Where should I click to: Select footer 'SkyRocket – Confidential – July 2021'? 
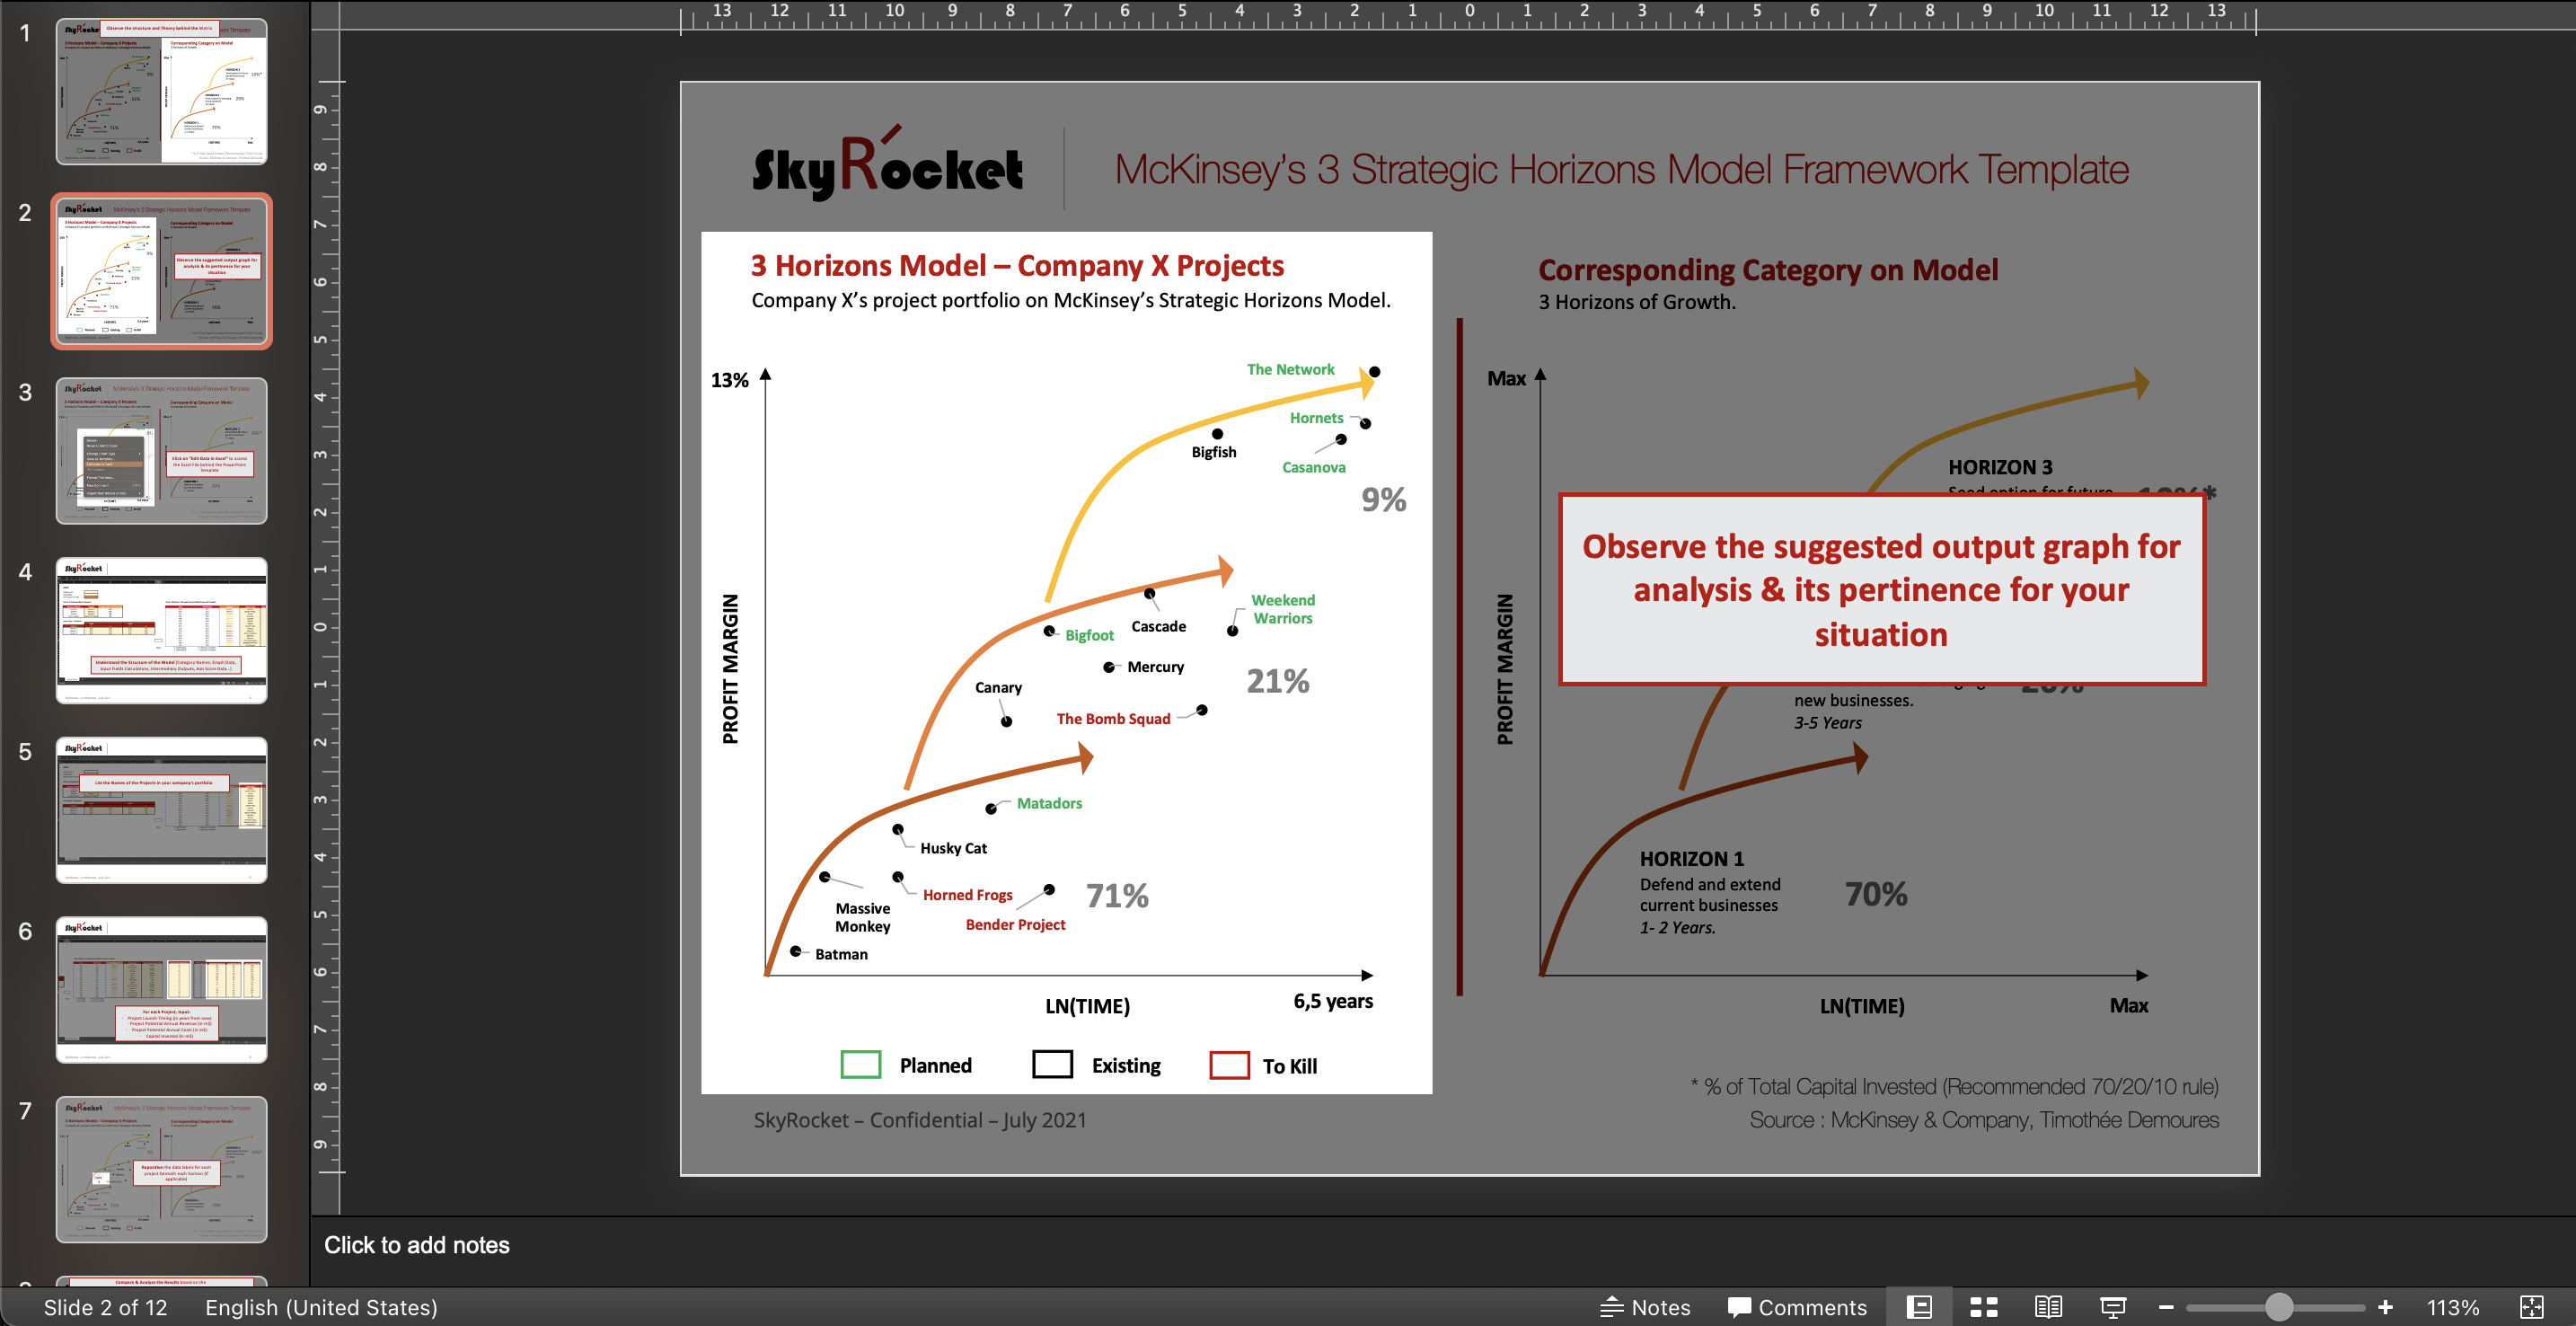pyautogui.click(x=919, y=1120)
